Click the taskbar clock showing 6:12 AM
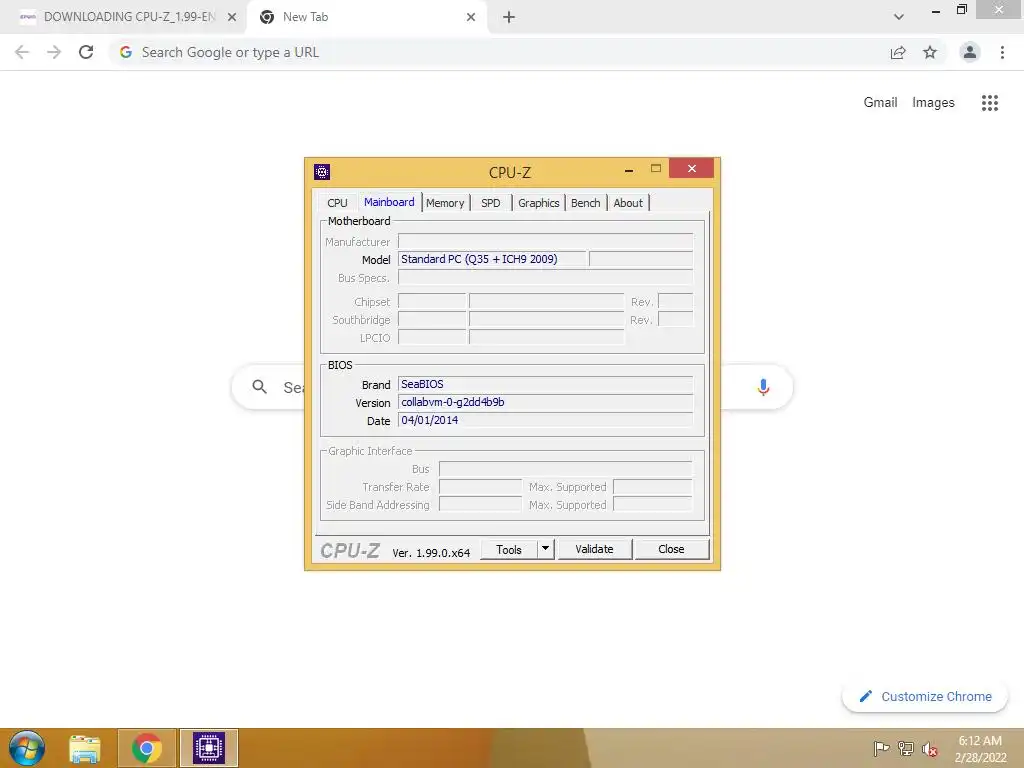Image resolution: width=1024 pixels, height=768 pixels. (980, 749)
